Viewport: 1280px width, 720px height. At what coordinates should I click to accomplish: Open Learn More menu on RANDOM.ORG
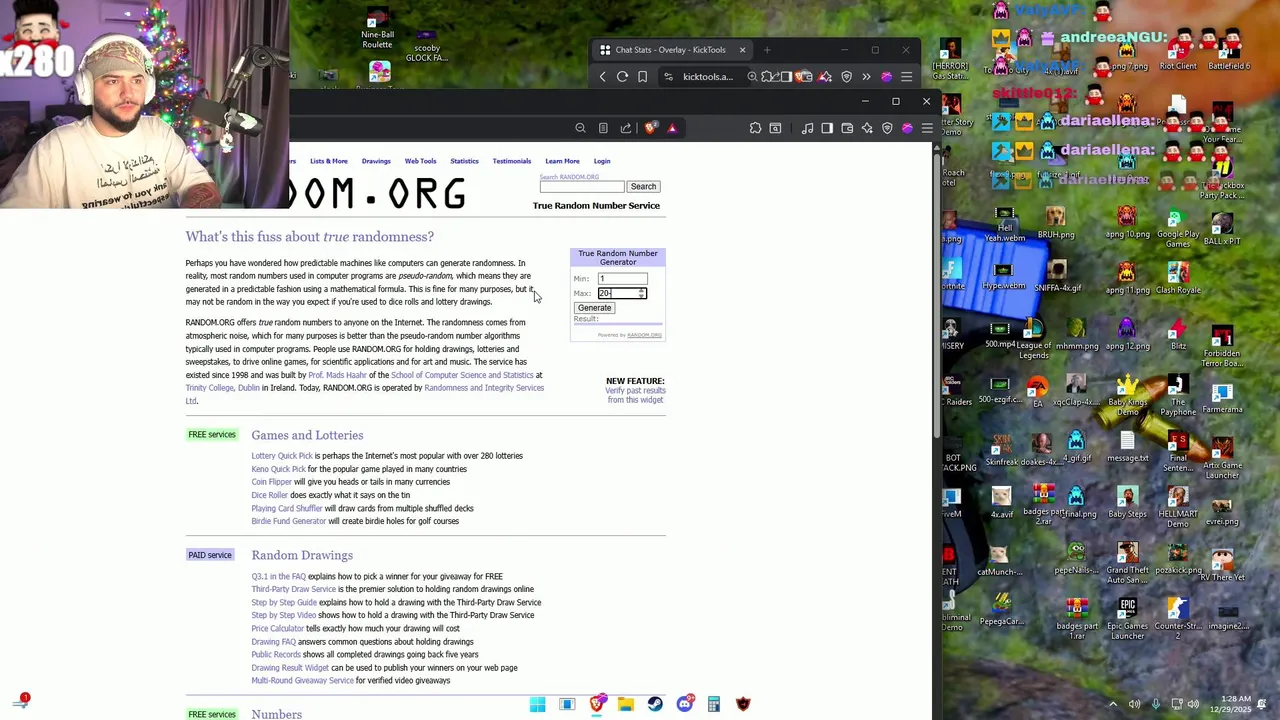pyautogui.click(x=562, y=161)
